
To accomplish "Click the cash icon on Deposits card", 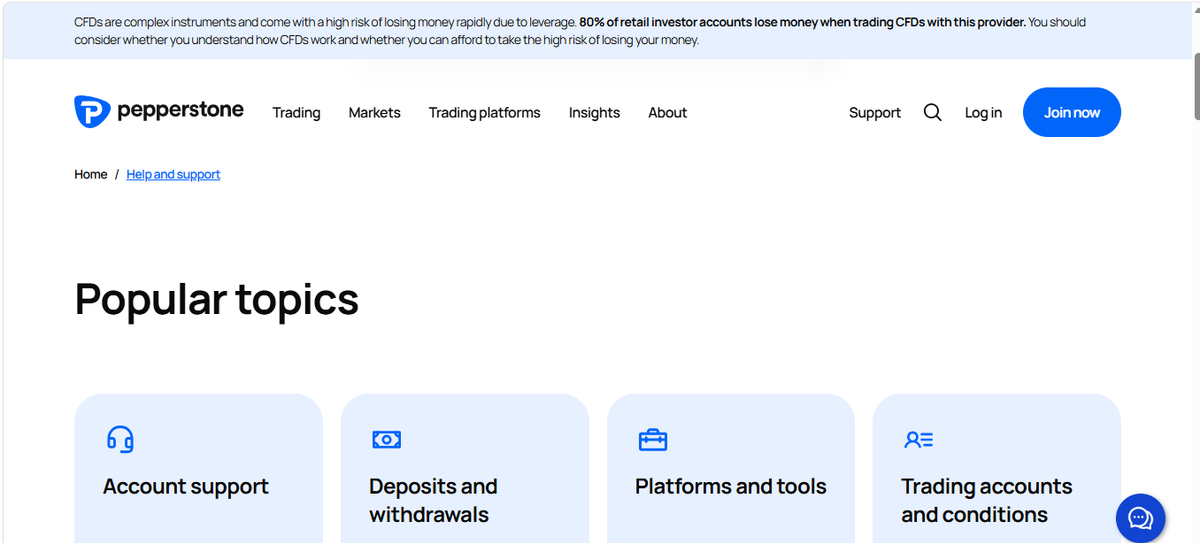I will click(x=386, y=439).
